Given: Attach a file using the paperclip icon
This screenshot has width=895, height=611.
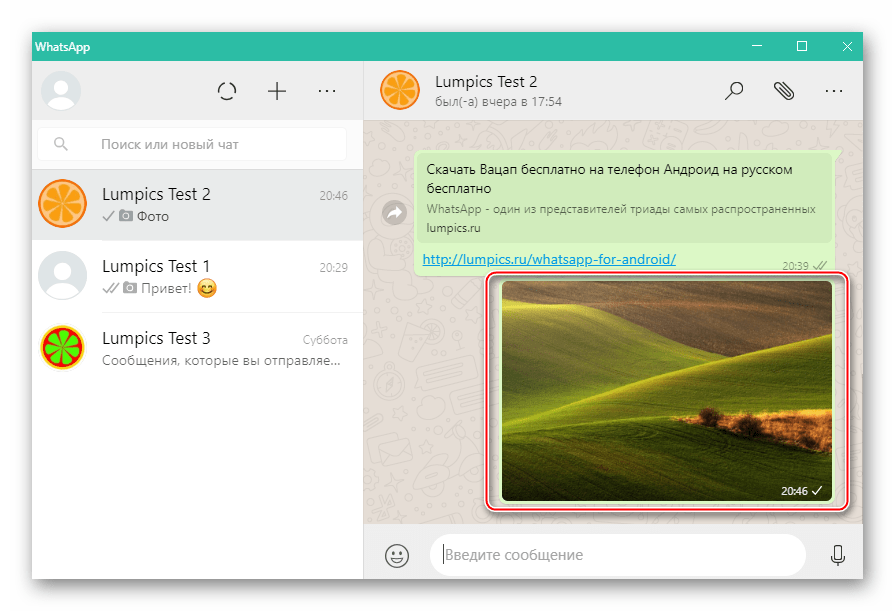Looking at the screenshot, I should point(784,91).
